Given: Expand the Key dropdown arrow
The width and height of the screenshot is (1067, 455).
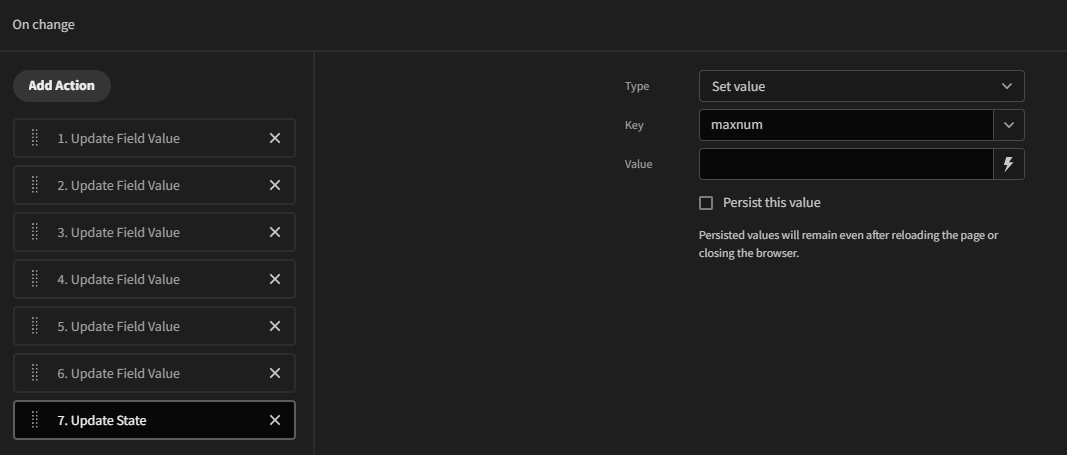Looking at the screenshot, I should [1008, 125].
